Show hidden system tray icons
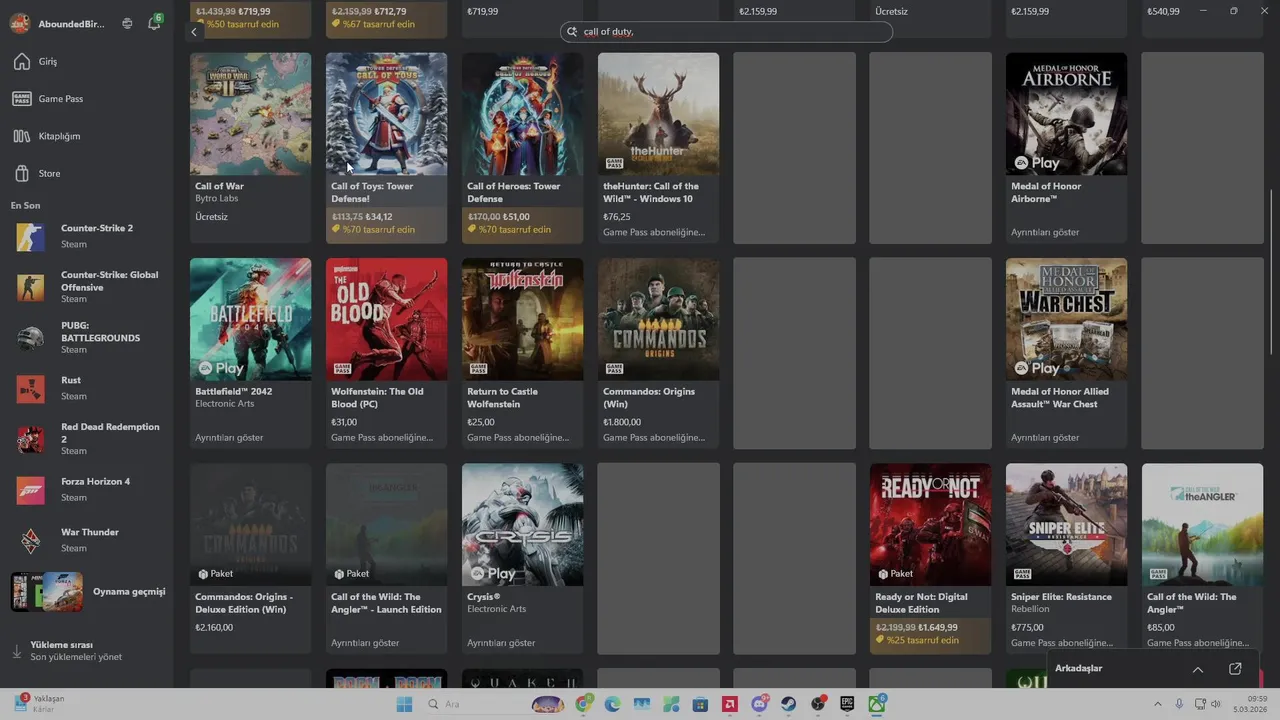The image size is (1280, 720). (x=1158, y=704)
